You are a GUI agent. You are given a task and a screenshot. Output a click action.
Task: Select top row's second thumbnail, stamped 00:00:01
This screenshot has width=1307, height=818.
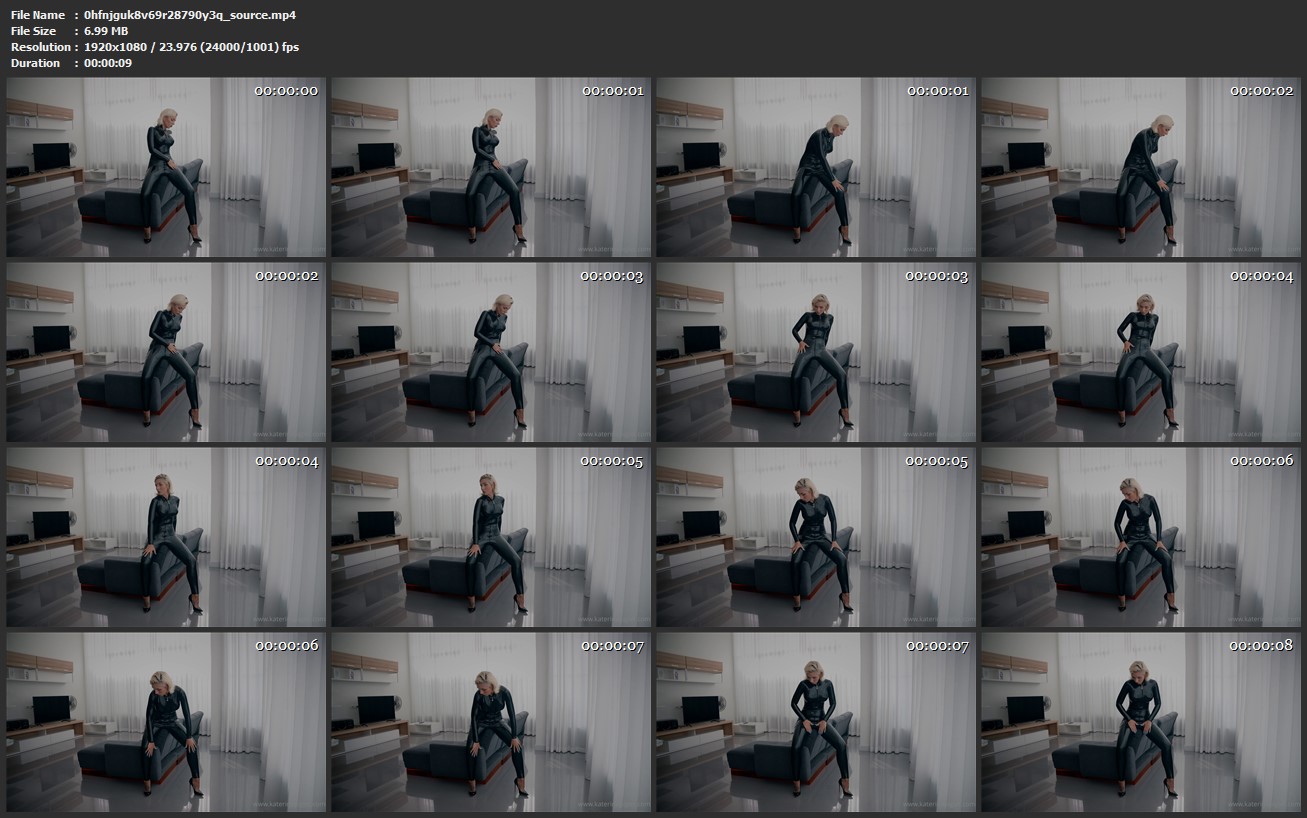click(491, 167)
